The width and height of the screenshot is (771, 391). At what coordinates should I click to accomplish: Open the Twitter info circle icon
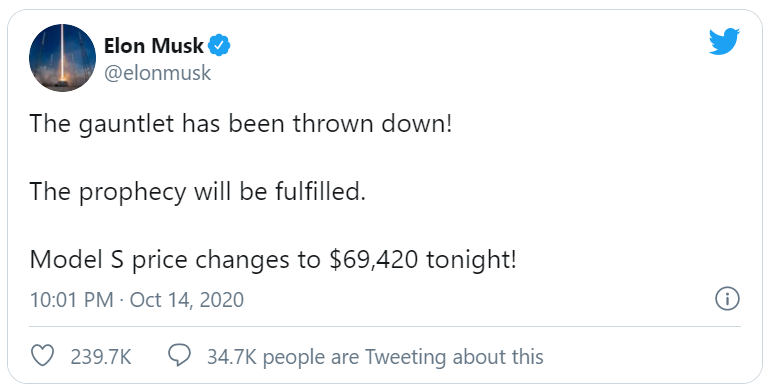click(x=727, y=300)
